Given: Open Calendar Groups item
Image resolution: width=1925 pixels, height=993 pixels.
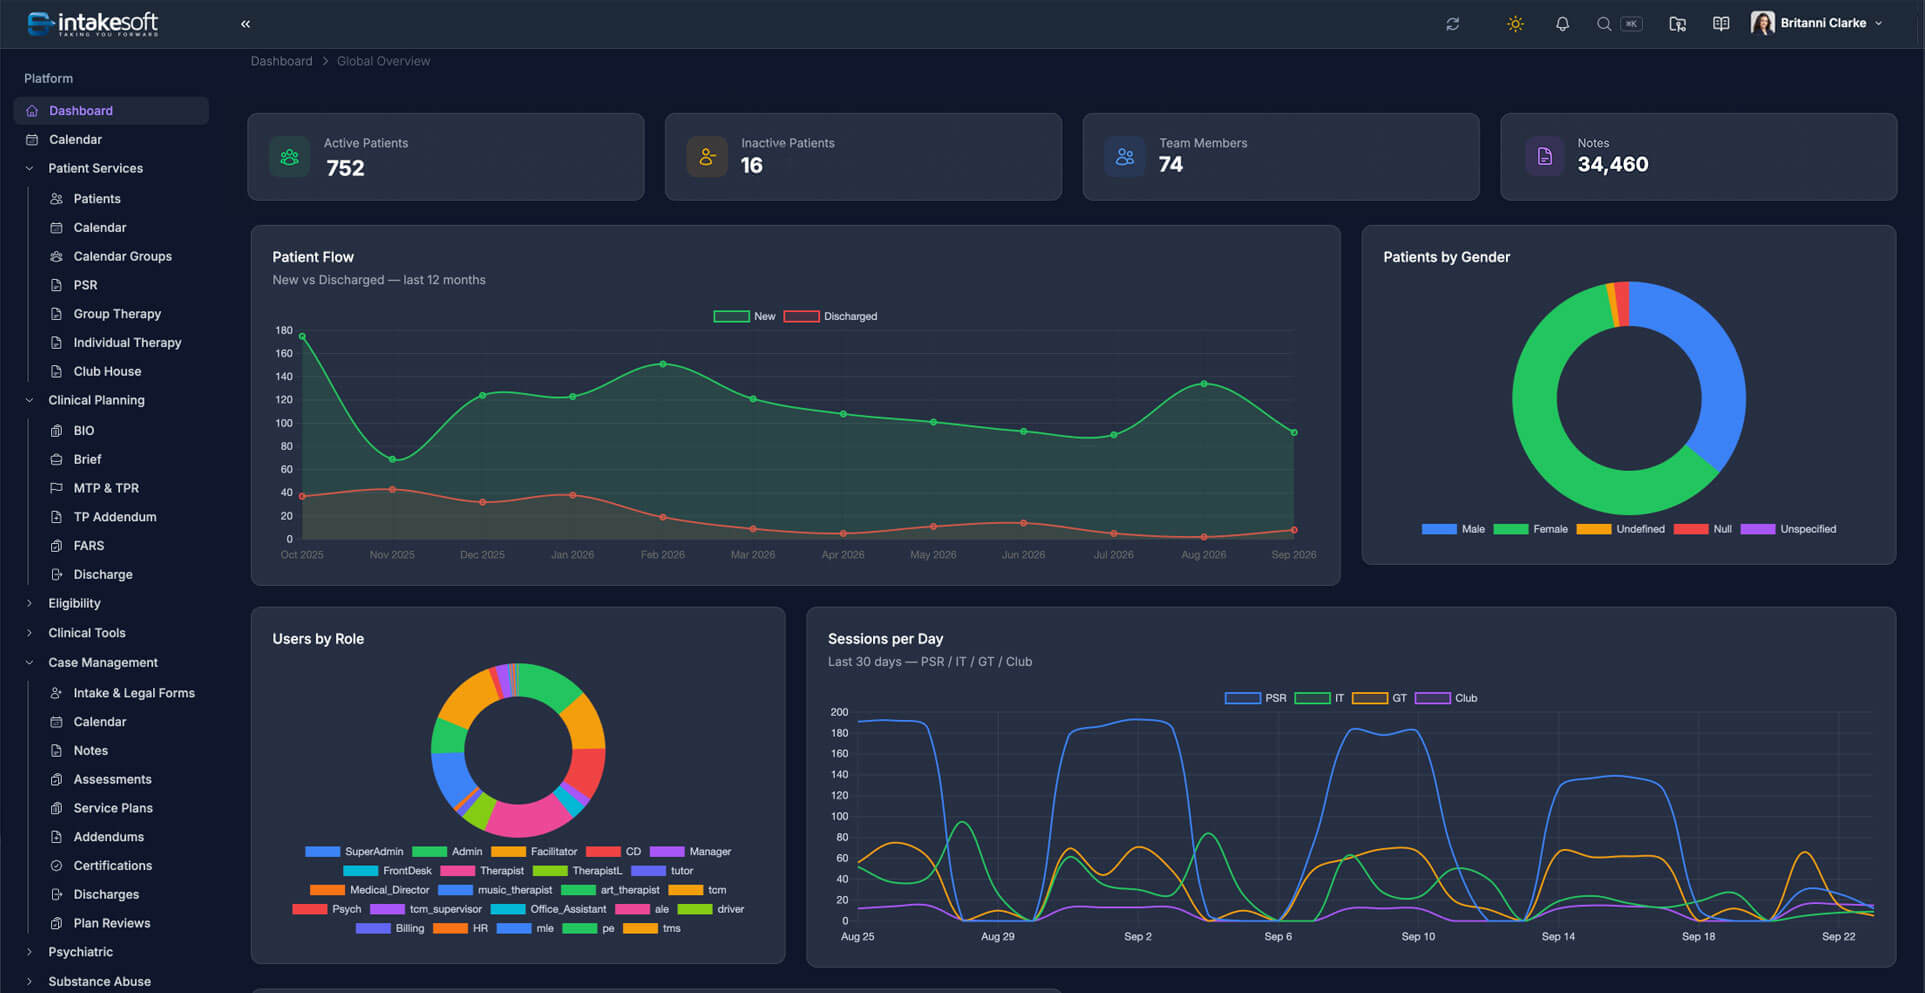Looking at the screenshot, I should [x=122, y=256].
